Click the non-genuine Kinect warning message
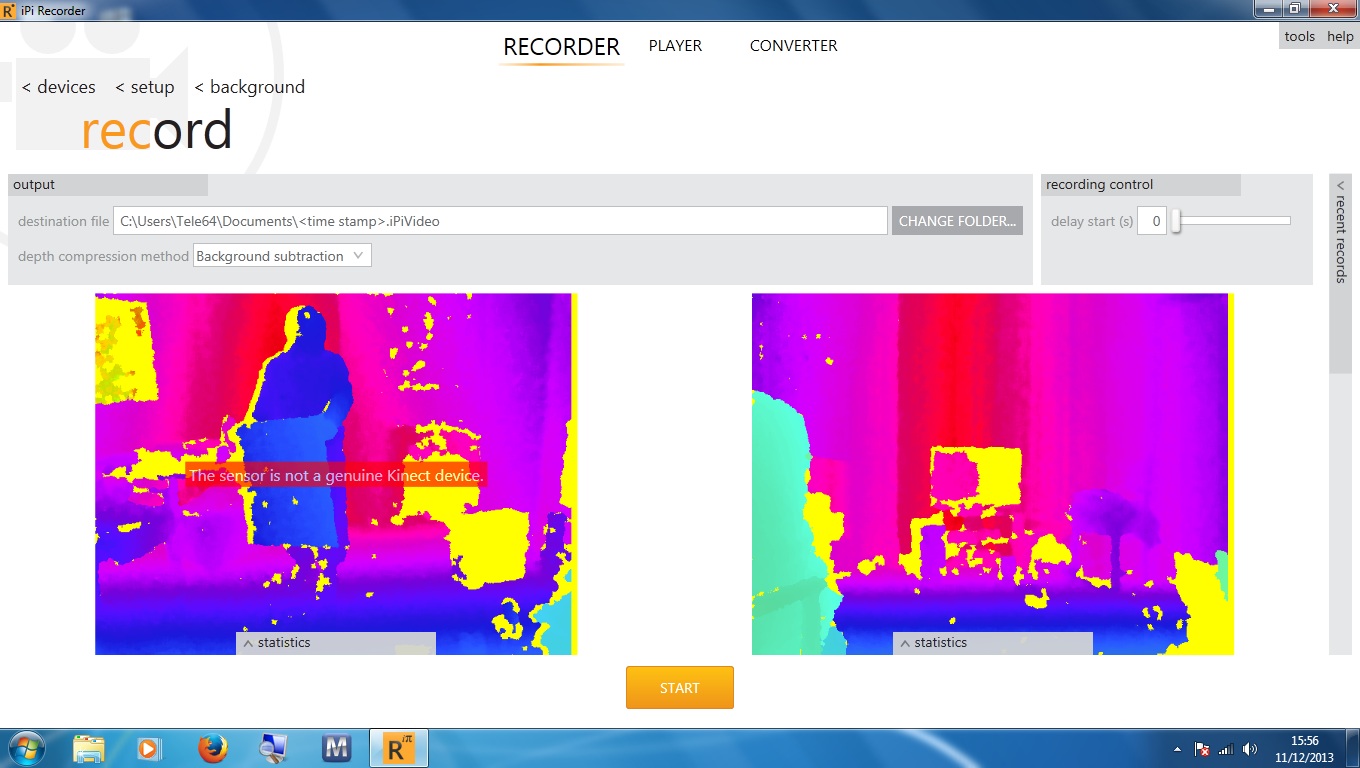This screenshot has height=768, width=1360. pyautogui.click(x=336, y=476)
